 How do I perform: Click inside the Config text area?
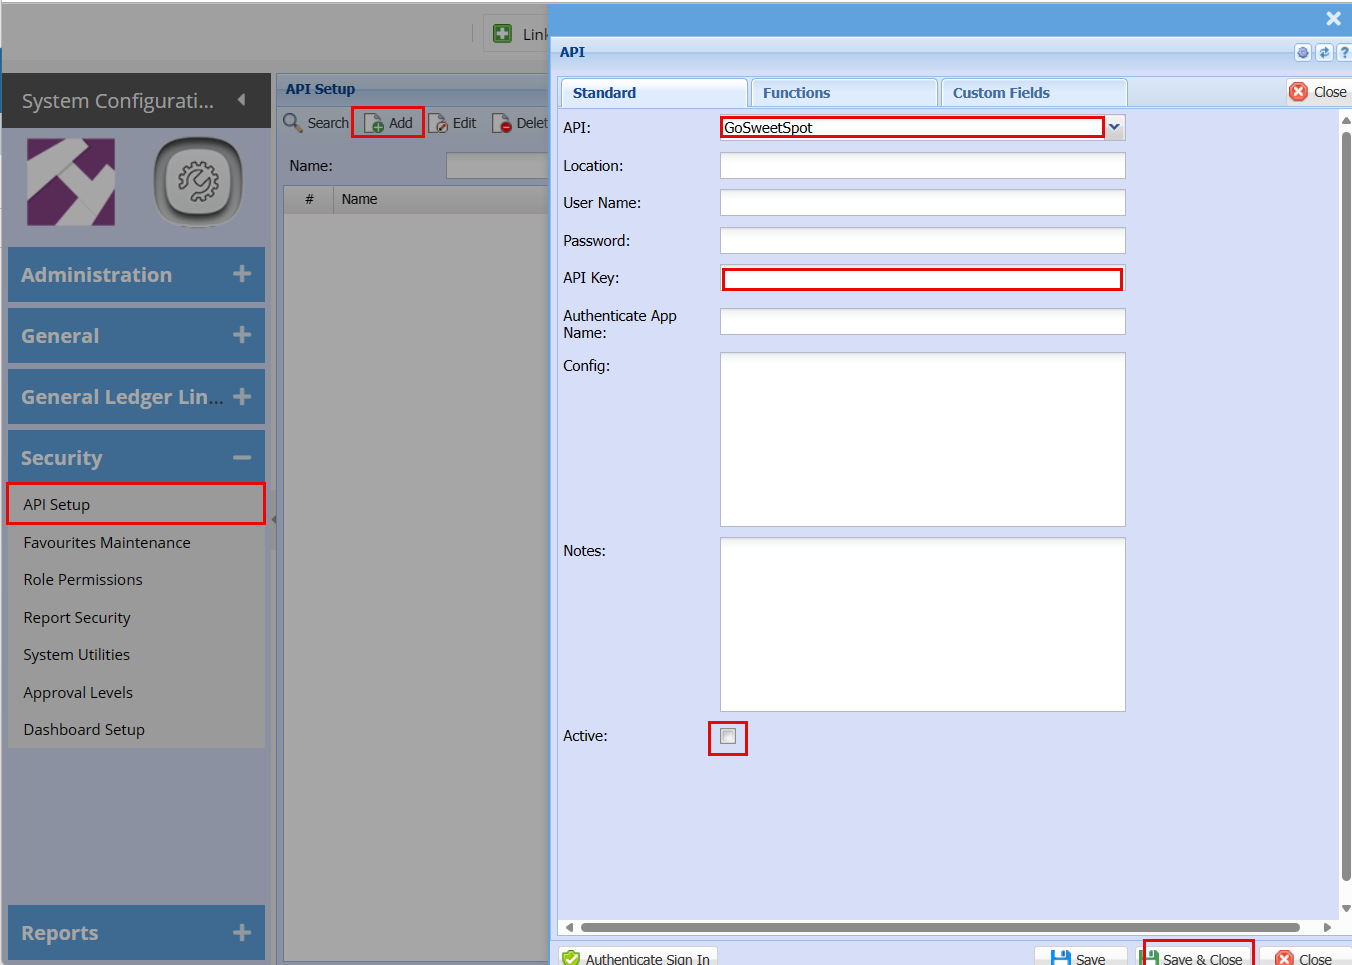(x=923, y=439)
